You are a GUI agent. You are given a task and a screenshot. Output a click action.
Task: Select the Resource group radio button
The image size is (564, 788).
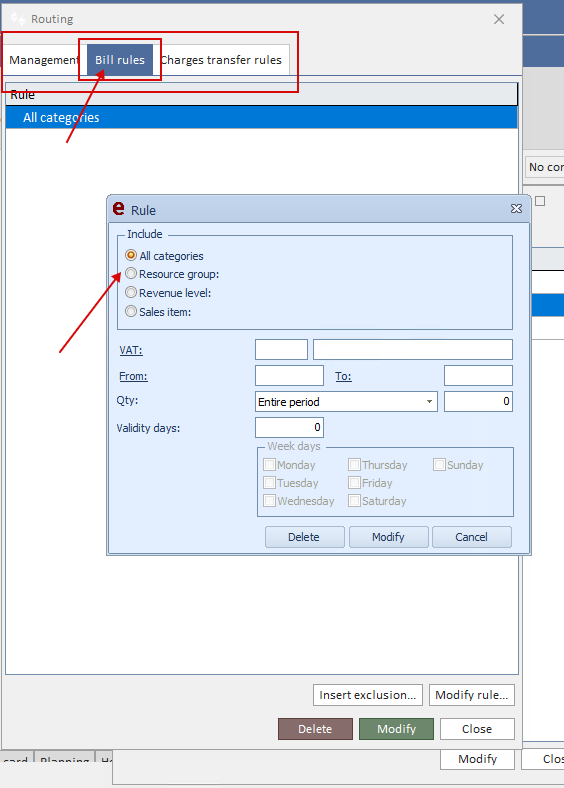point(131,273)
